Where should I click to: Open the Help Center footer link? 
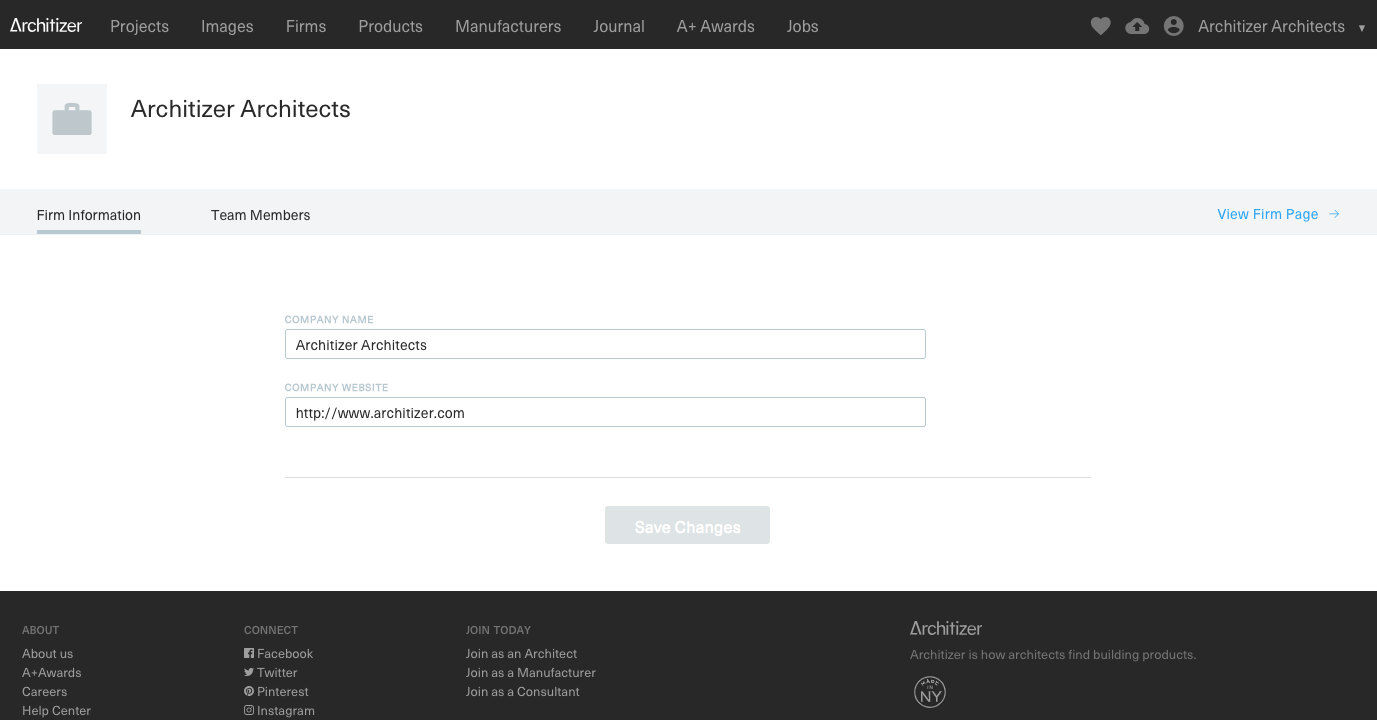(56, 710)
